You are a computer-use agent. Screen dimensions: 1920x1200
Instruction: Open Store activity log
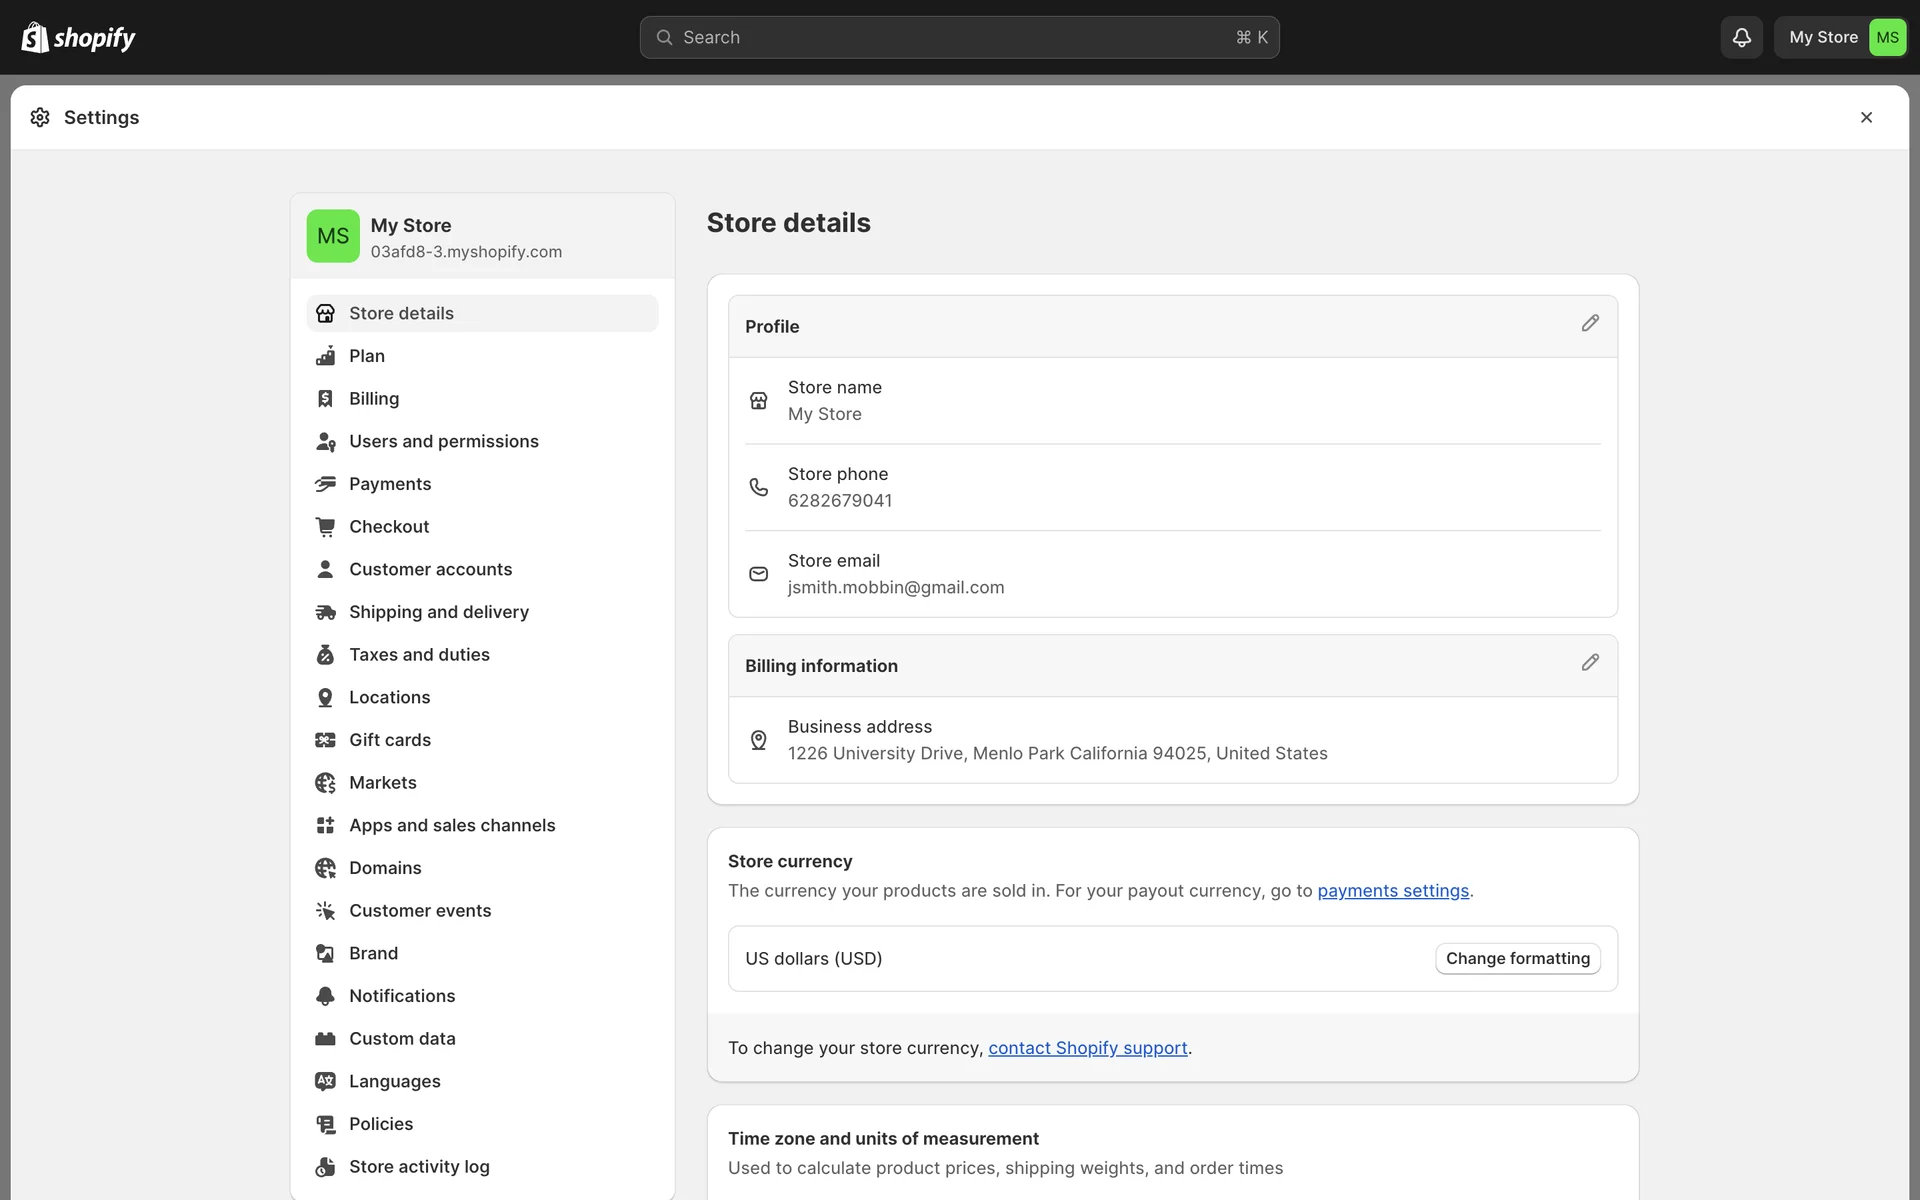pyautogui.click(x=419, y=1167)
